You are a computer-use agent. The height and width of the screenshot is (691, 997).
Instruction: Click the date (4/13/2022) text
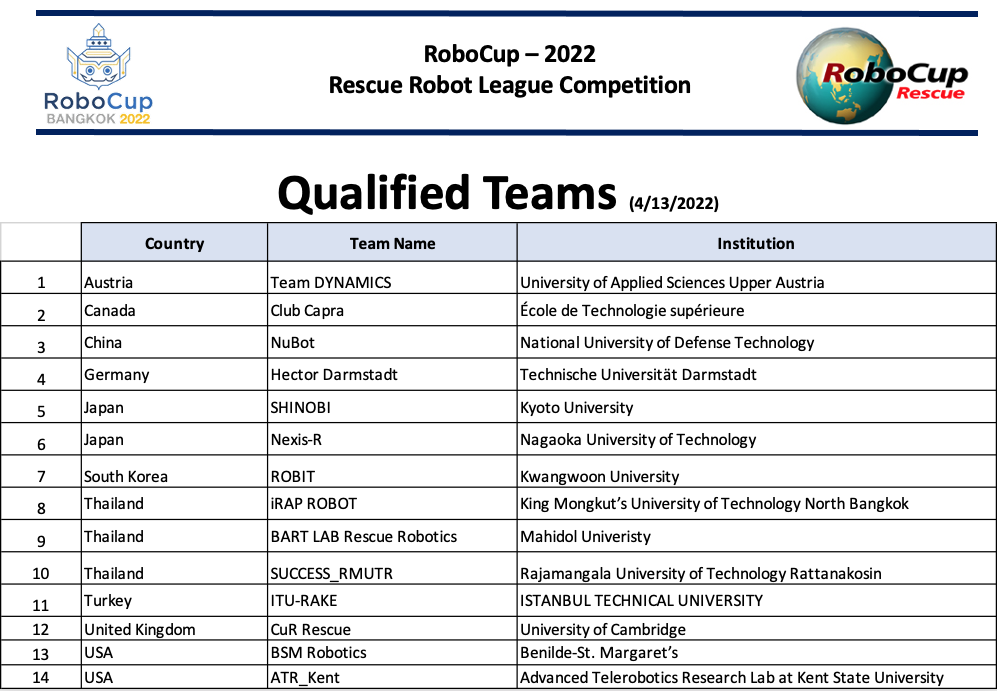pyautogui.click(x=674, y=203)
